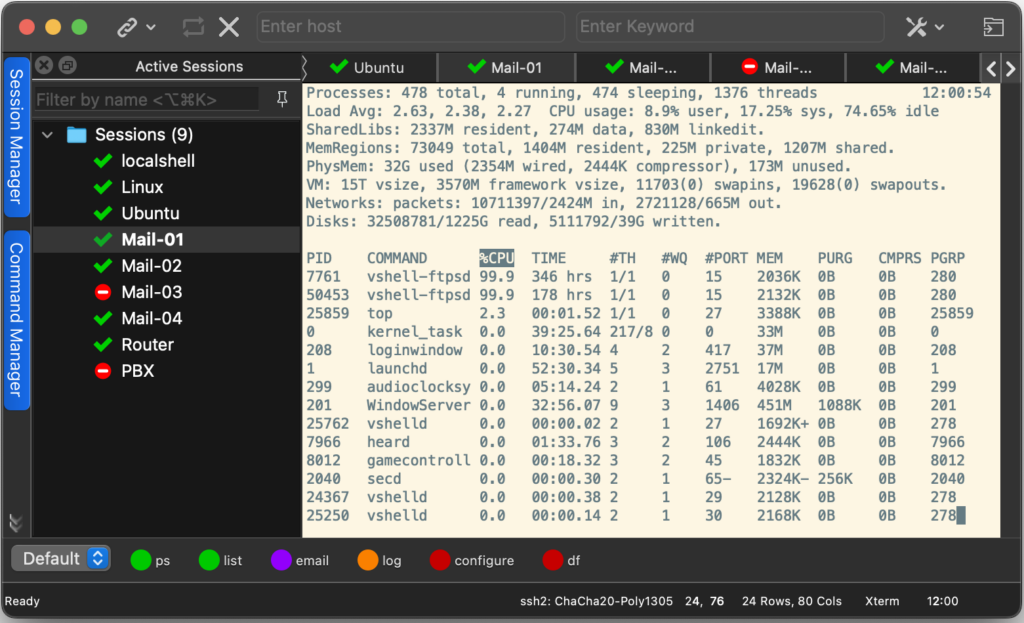Viewport: 1024px width, 623px height.
Task: Collapse the Sessions folder tree
Action: 47,134
